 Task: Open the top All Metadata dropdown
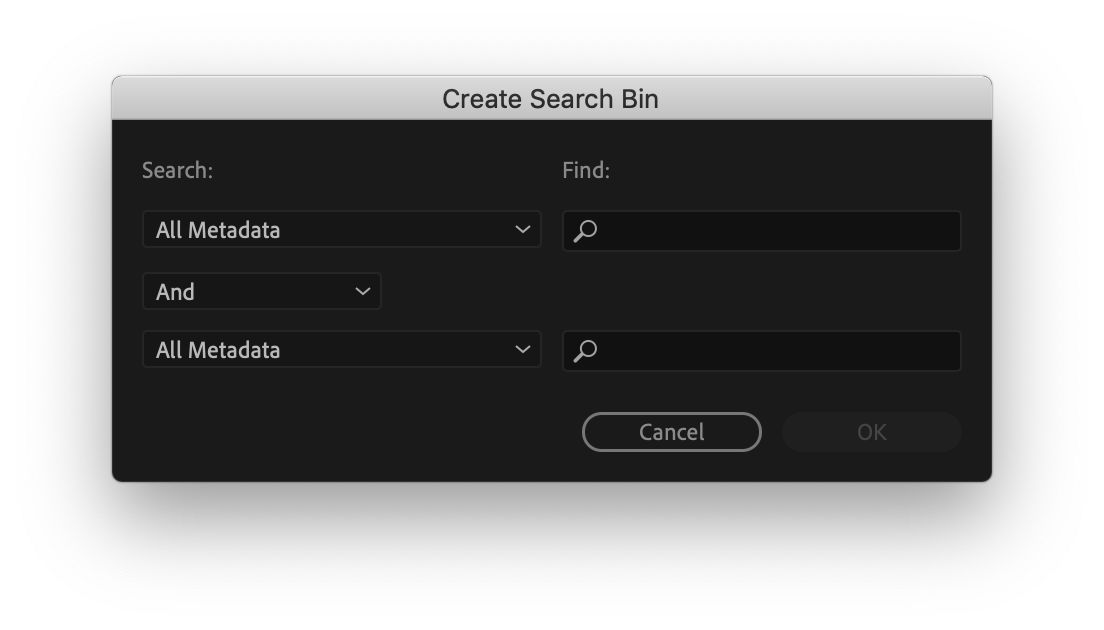click(x=340, y=230)
